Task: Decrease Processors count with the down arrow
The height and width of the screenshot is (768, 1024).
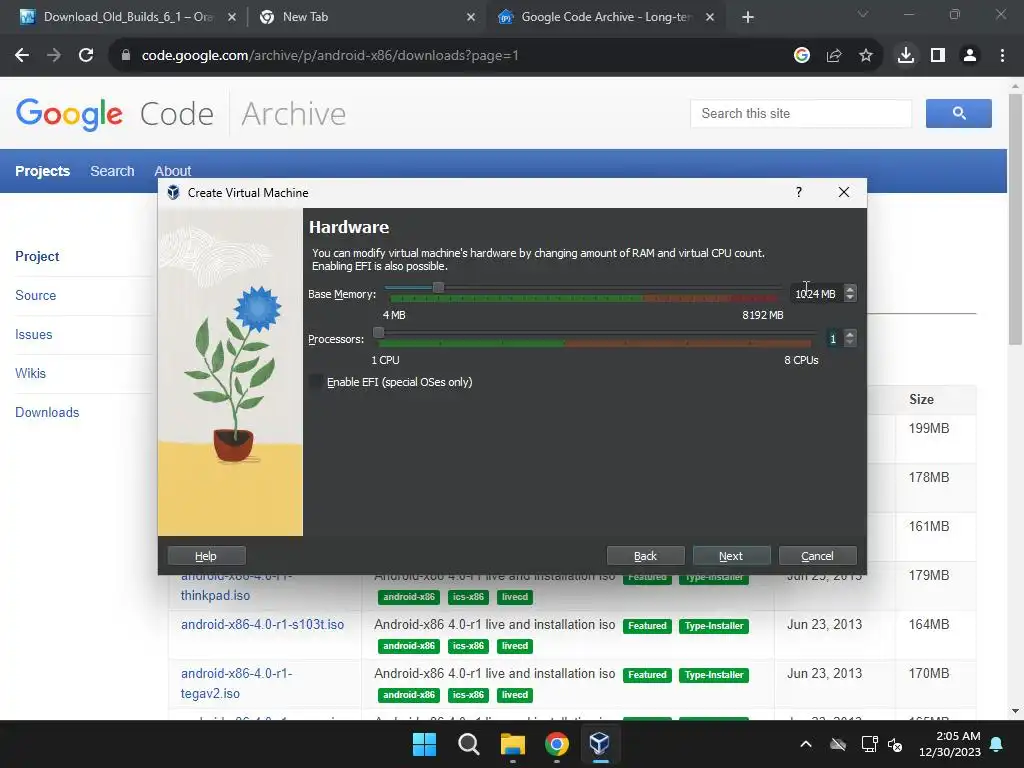Action: tap(850, 343)
